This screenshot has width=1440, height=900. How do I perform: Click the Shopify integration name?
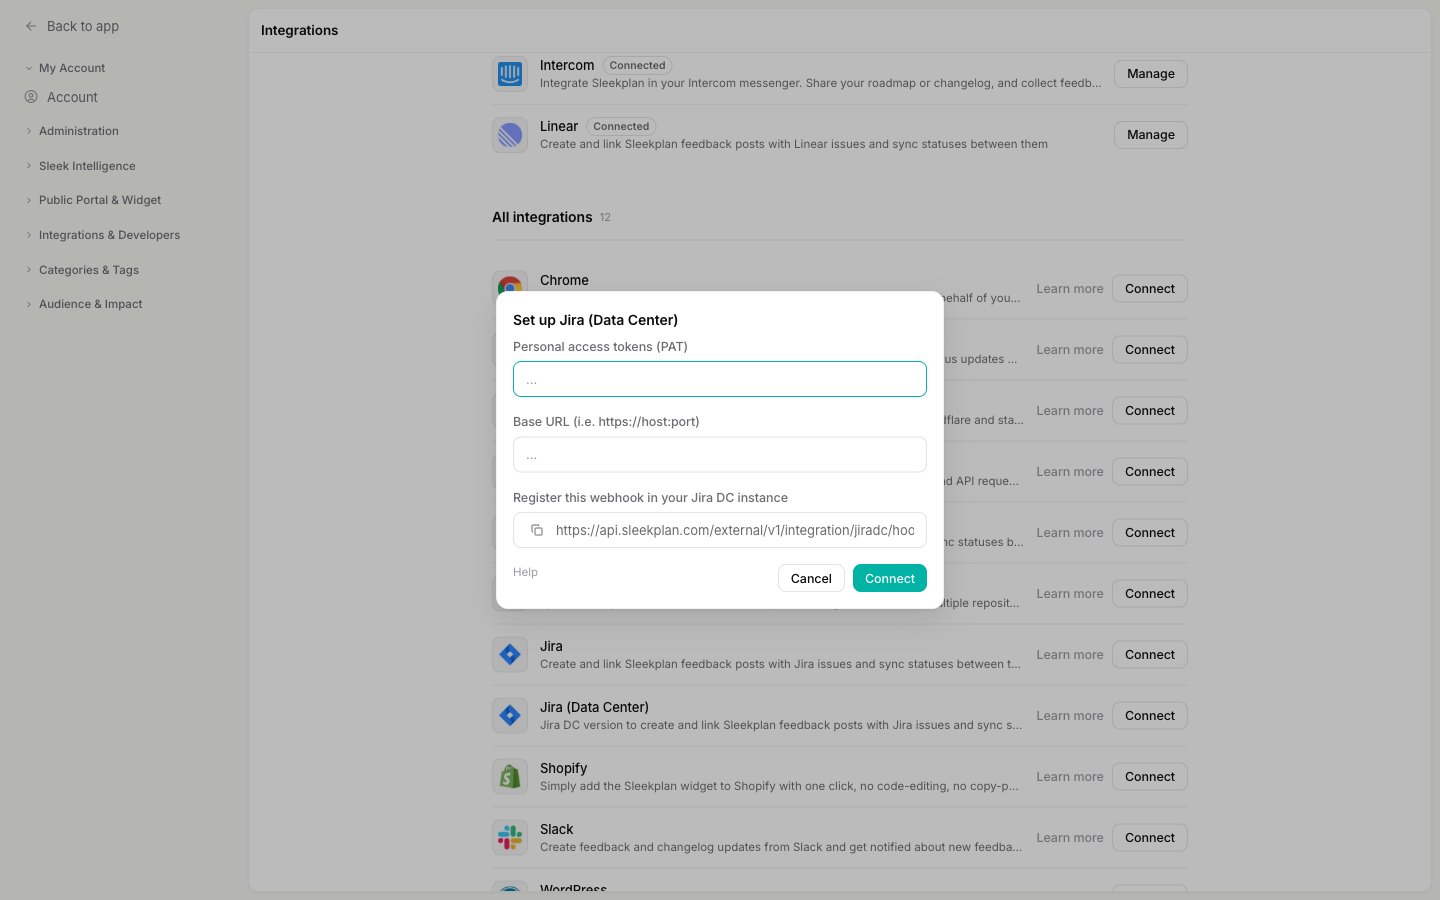point(563,768)
